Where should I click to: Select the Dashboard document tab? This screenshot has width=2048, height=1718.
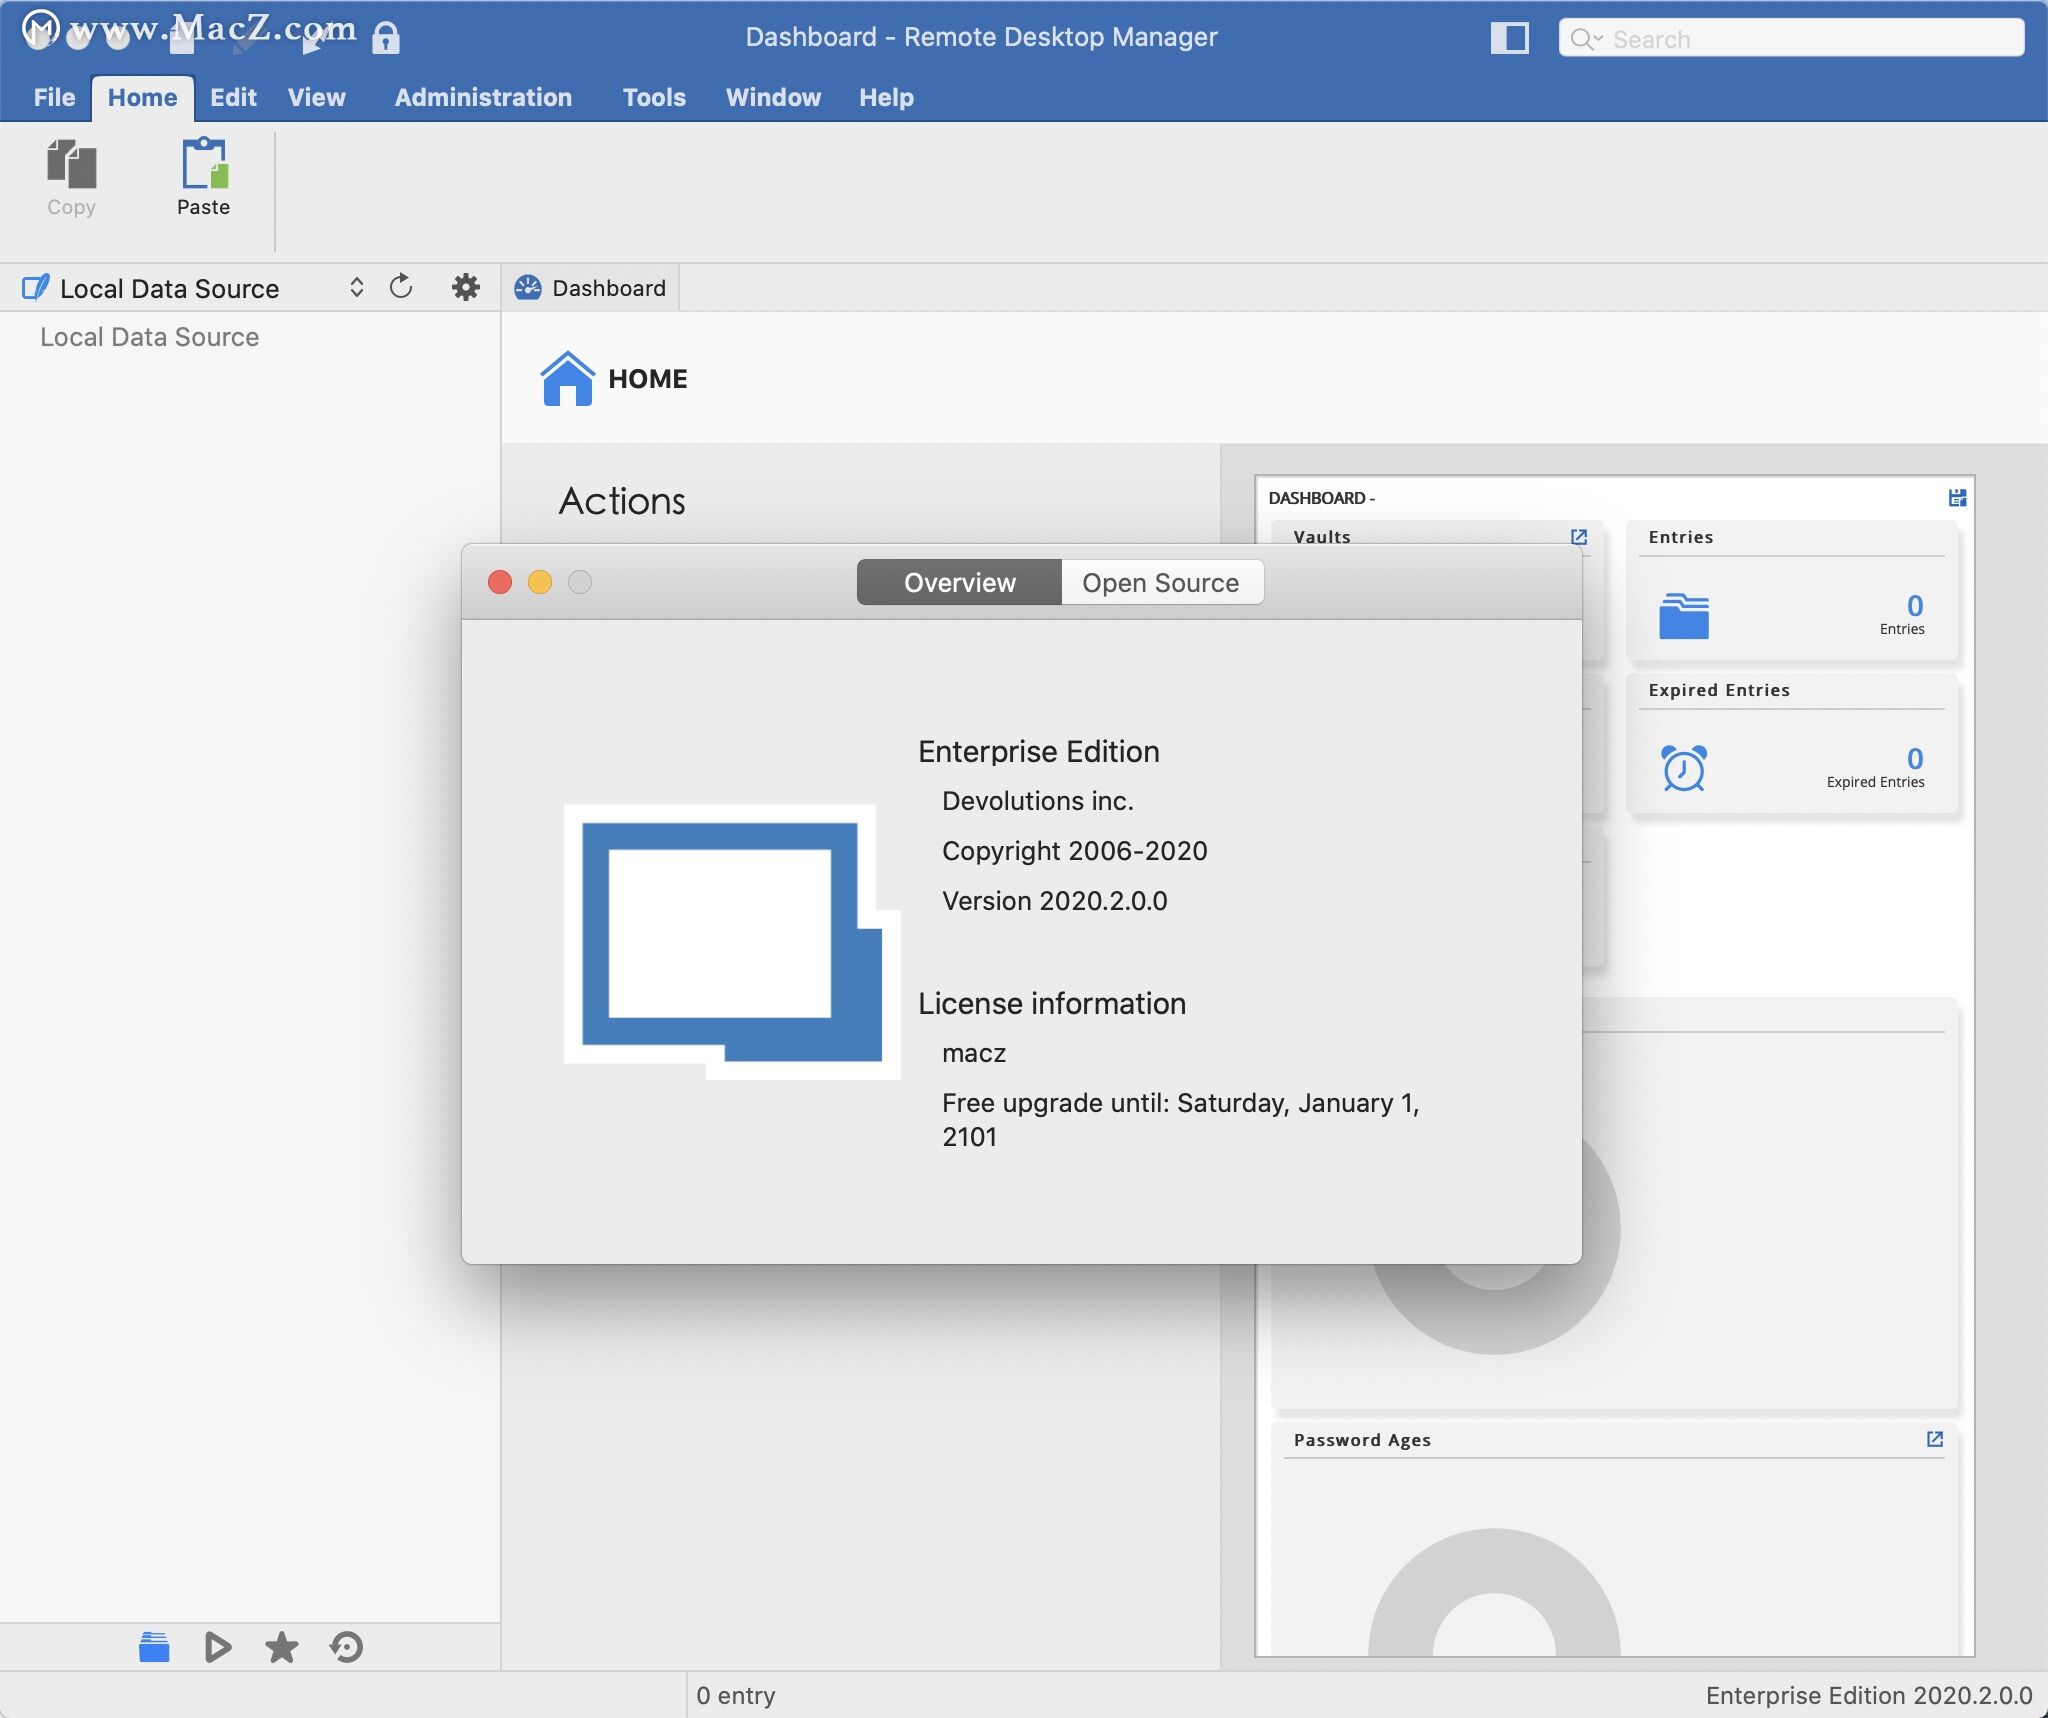point(590,288)
